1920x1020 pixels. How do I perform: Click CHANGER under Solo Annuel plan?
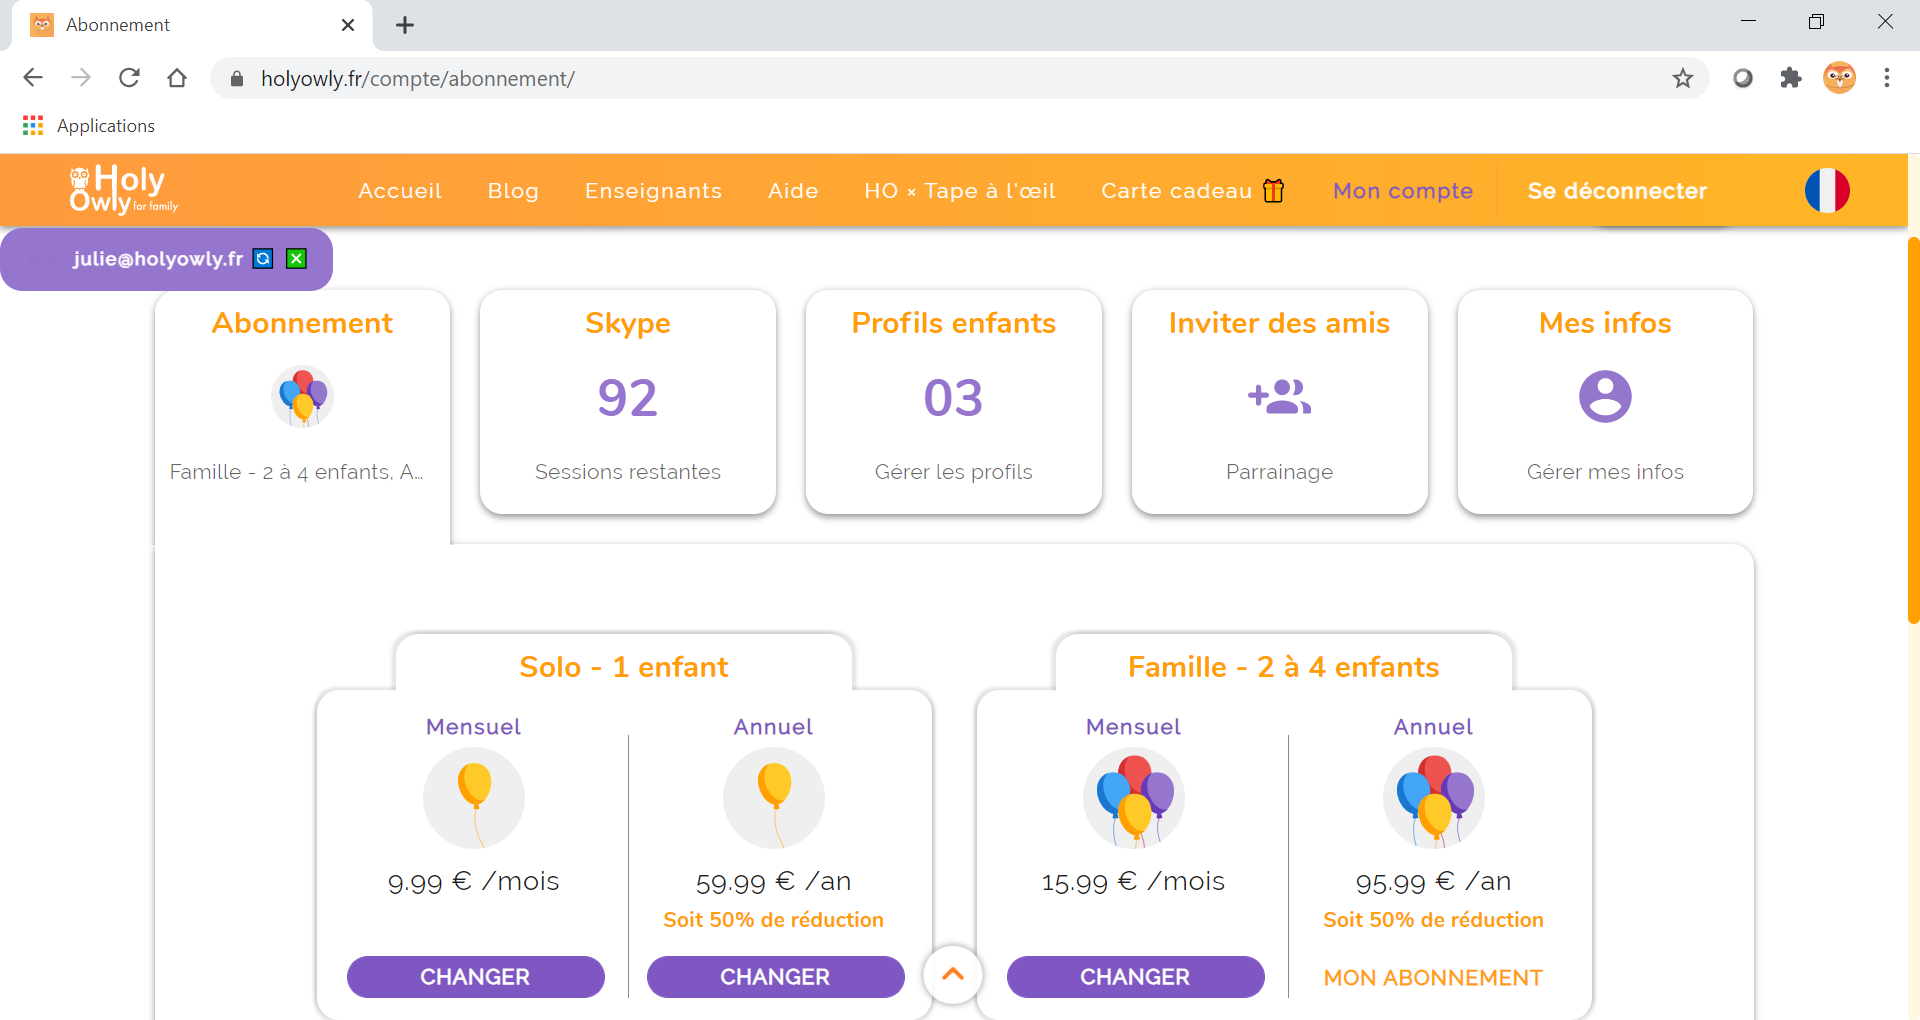coord(775,977)
